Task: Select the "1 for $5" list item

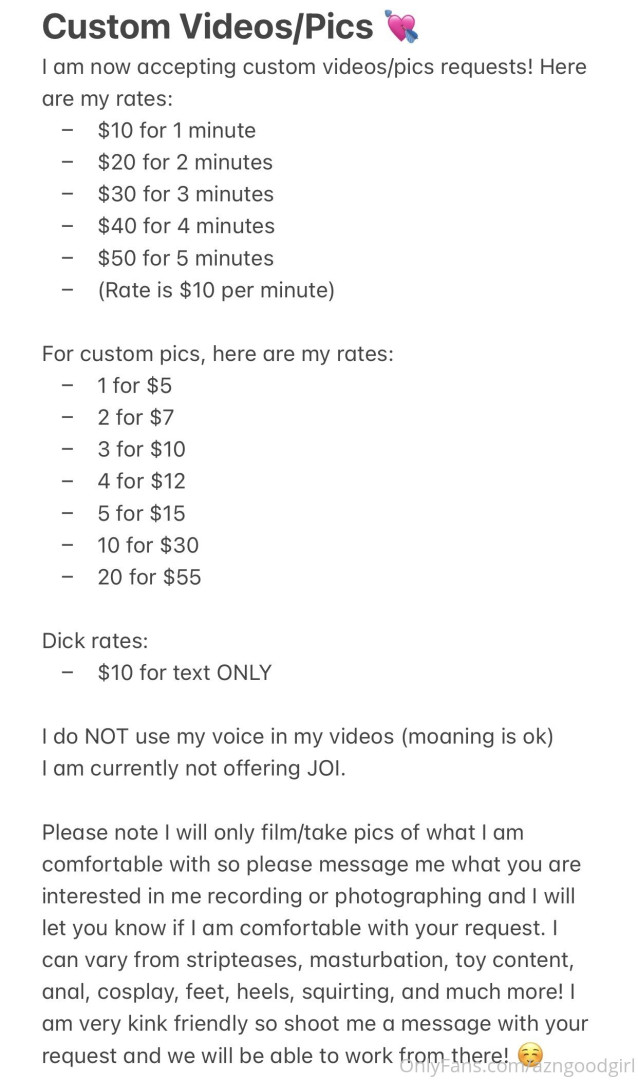Action: (134, 385)
